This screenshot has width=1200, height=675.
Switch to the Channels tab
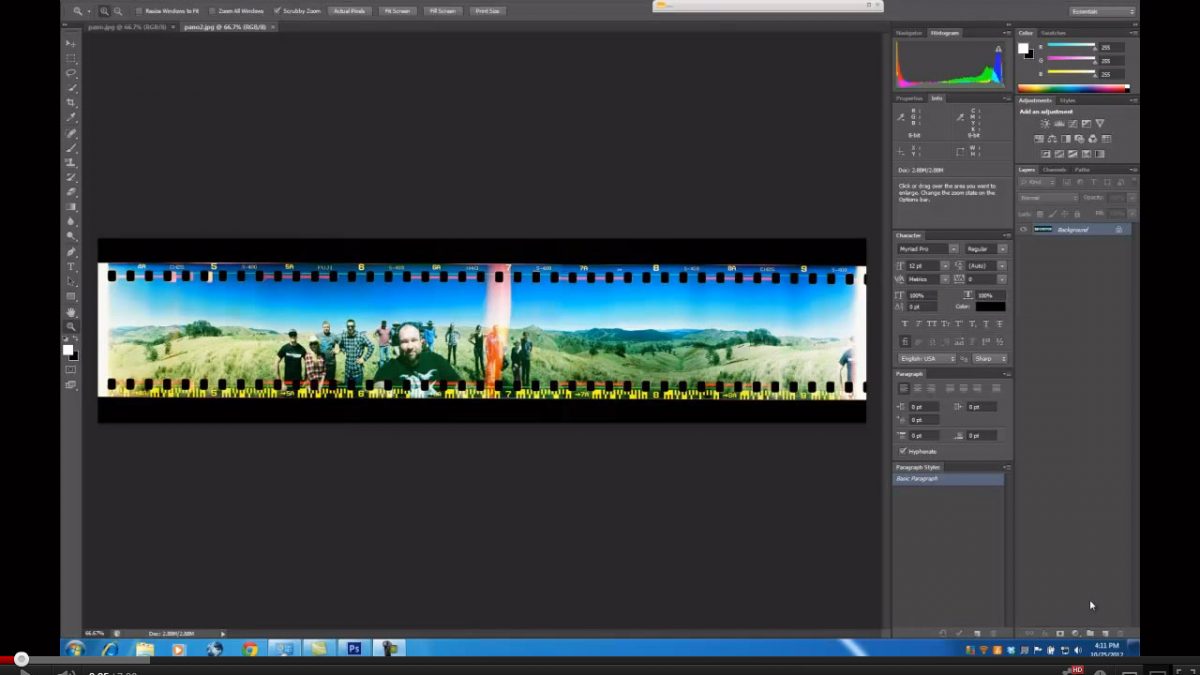tap(1054, 169)
